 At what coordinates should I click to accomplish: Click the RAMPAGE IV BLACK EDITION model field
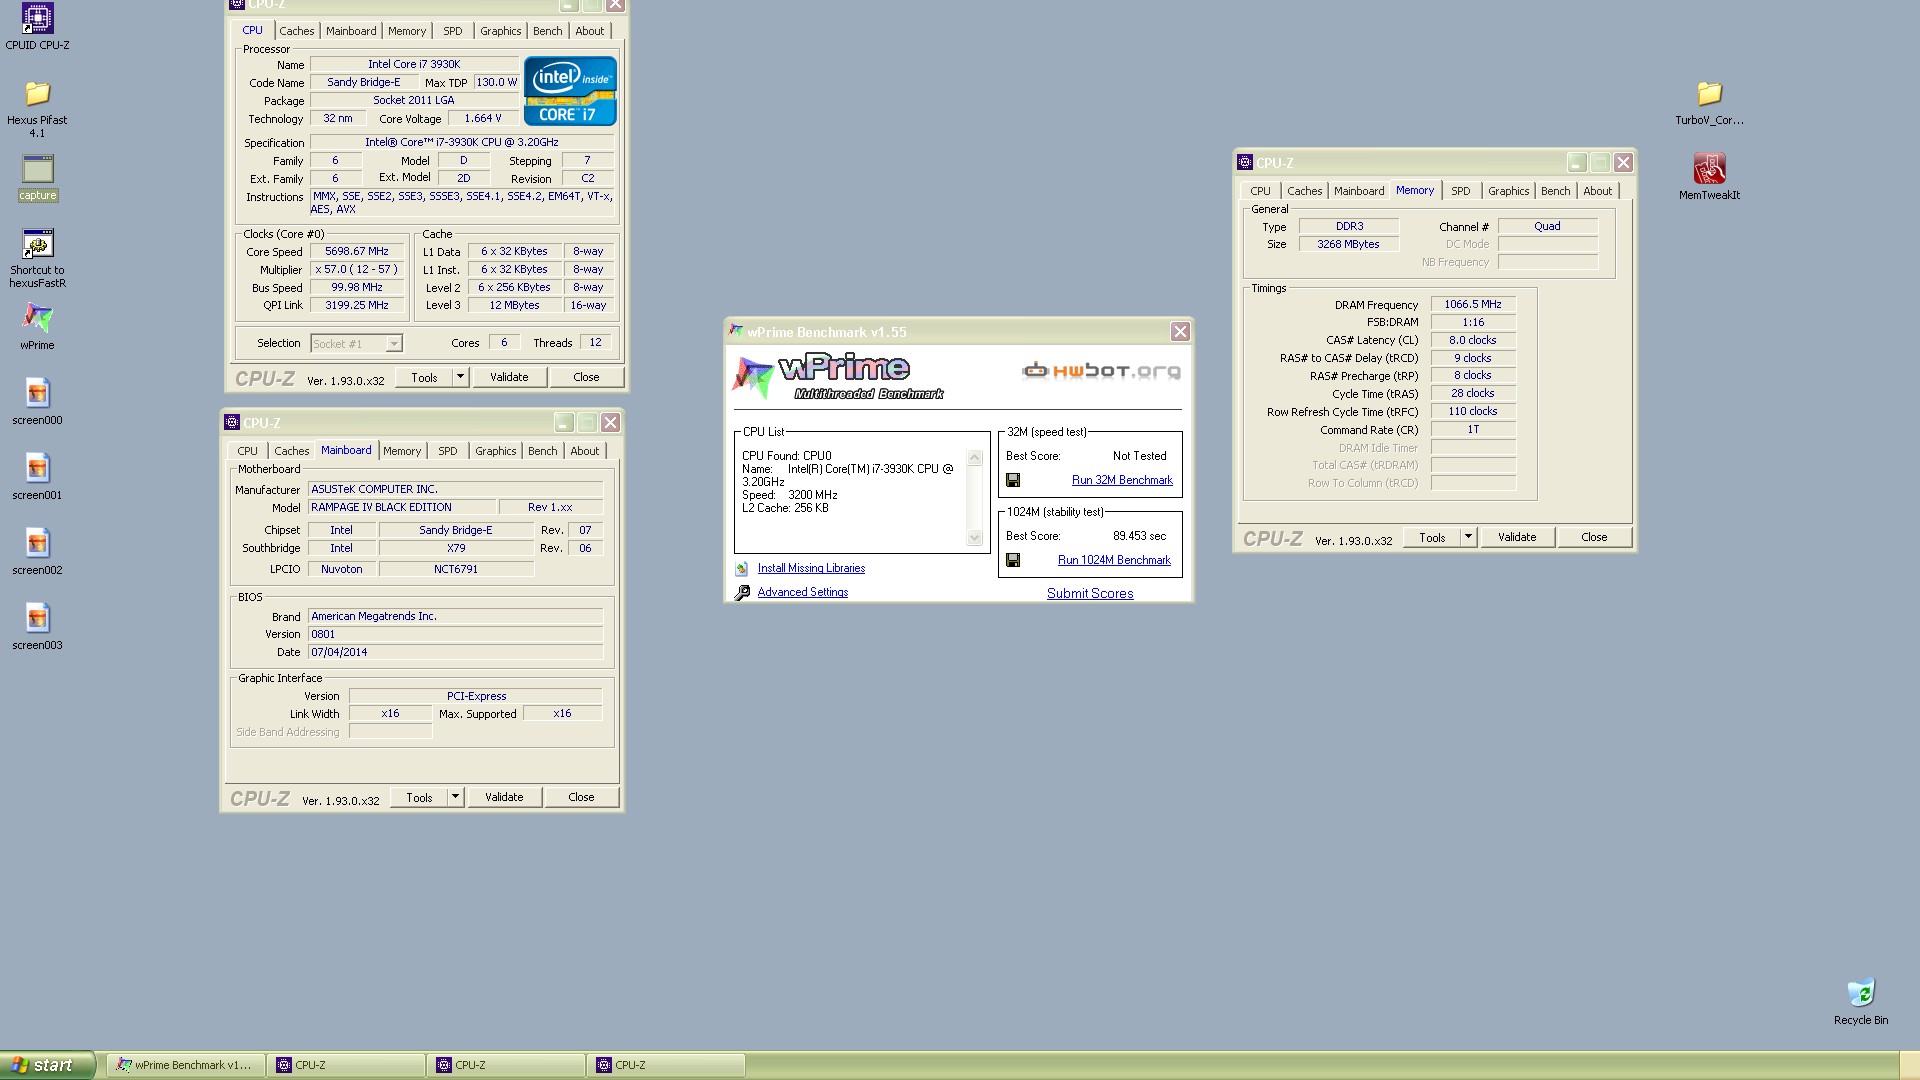pyautogui.click(x=402, y=507)
